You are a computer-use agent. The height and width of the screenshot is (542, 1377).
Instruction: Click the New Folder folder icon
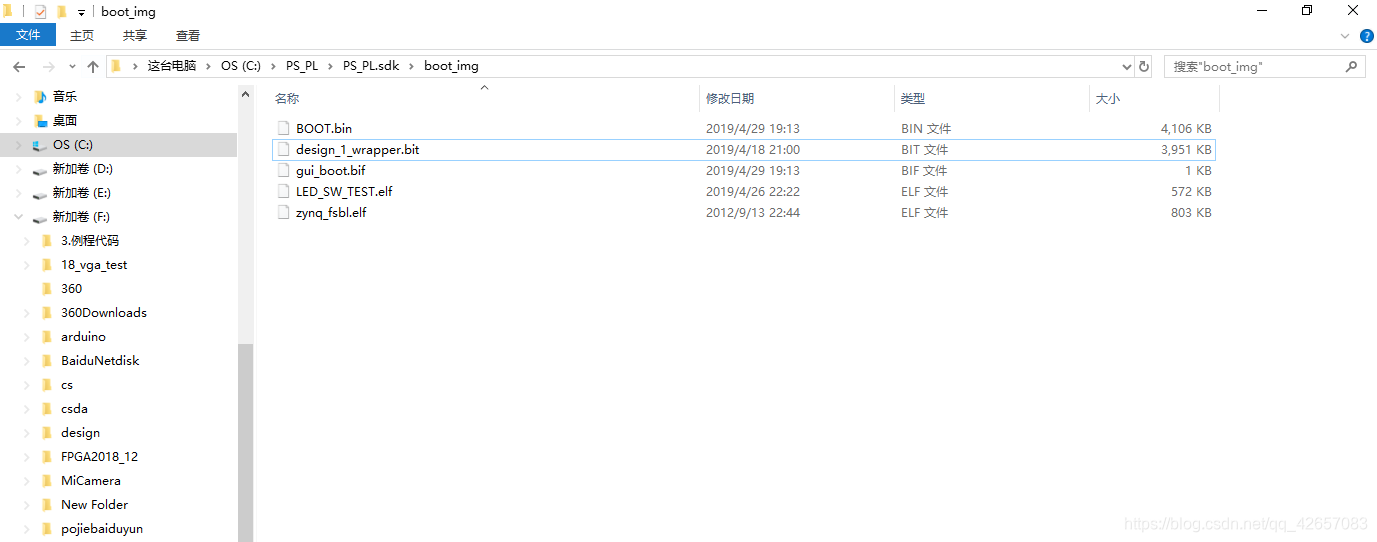(x=46, y=505)
